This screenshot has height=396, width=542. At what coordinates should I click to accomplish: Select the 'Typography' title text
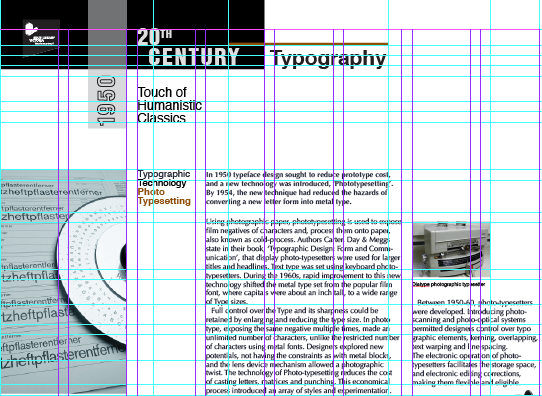[x=328, y=58]
